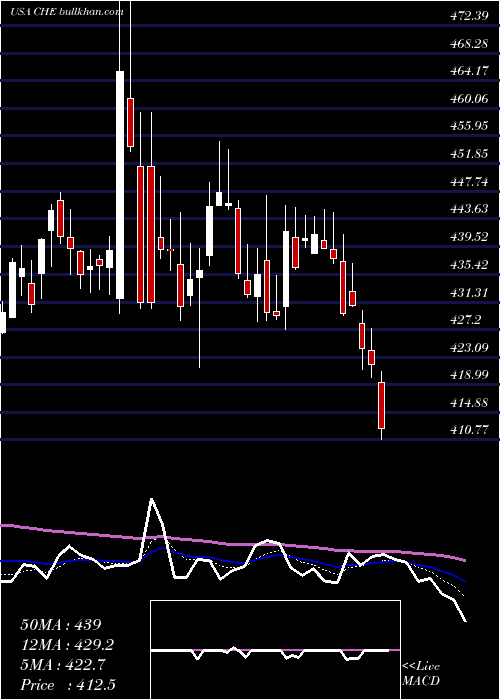Click the 5MA : 422.7 readout
Image resolution: width=500 pixels, height=700 pixels.
(x=63, y=665)
